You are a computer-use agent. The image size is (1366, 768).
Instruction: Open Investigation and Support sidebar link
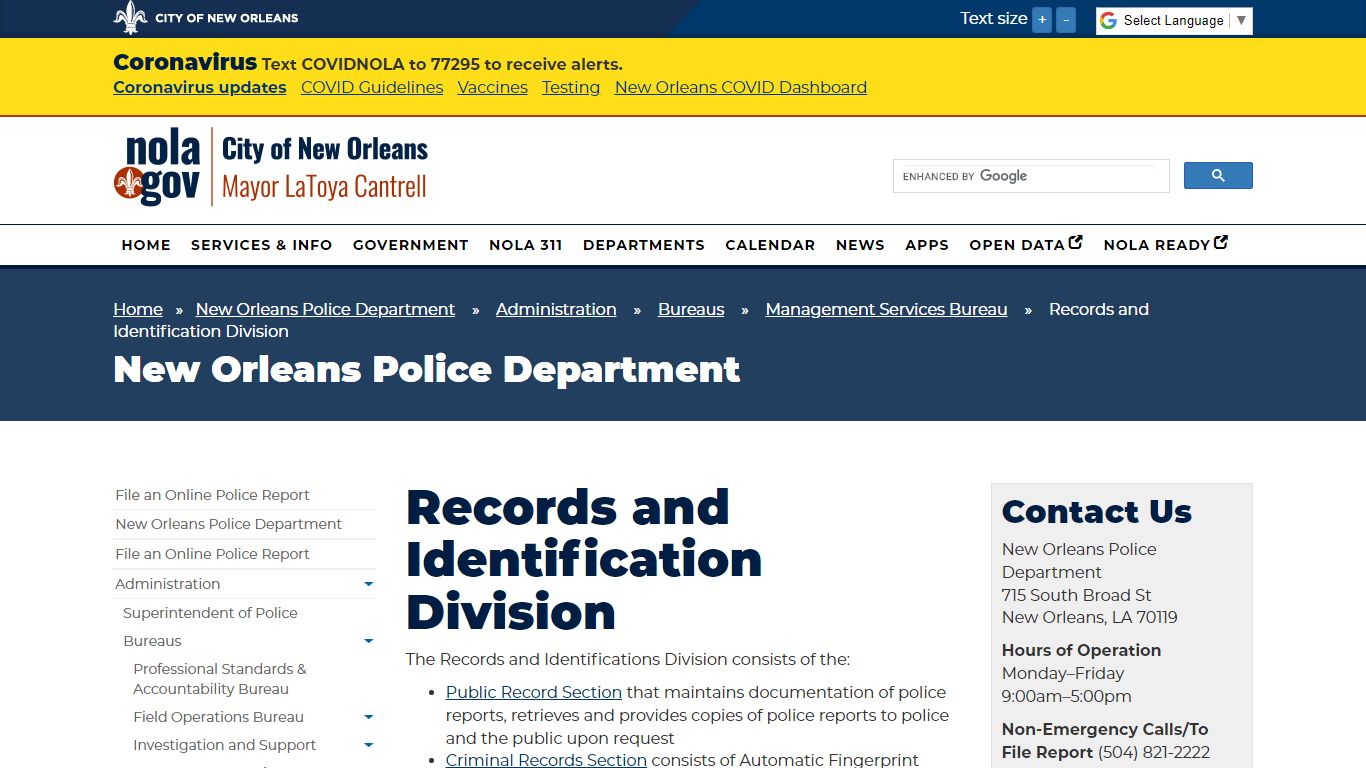(224, 745)
